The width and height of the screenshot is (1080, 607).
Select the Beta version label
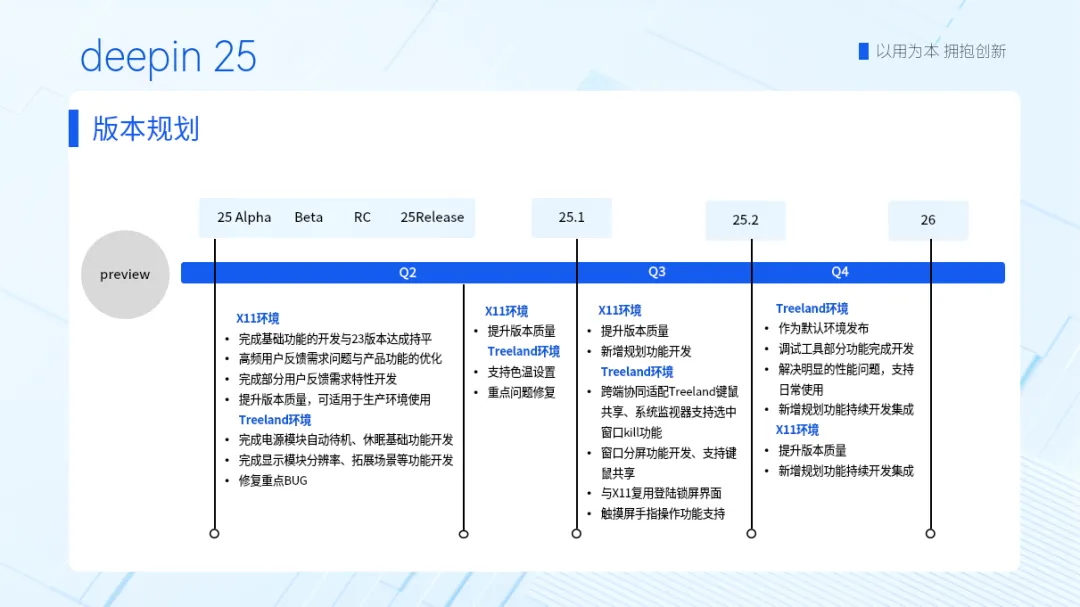[309, 217]
